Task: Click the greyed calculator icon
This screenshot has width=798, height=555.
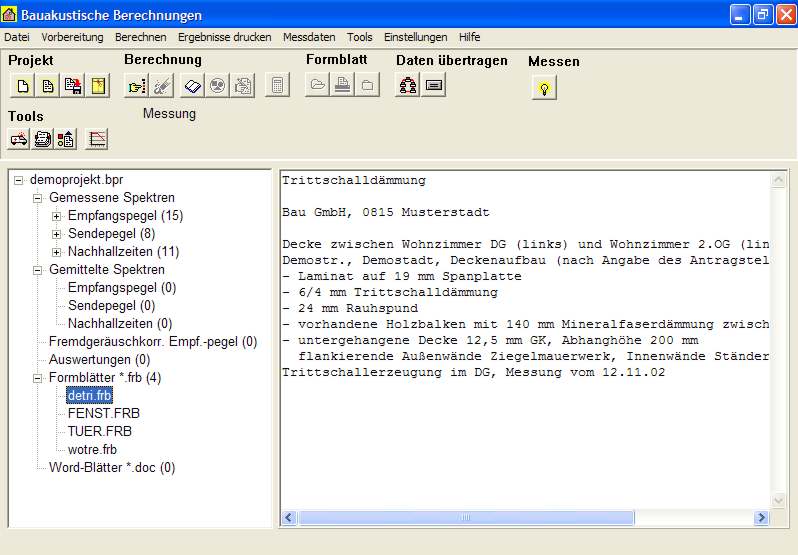Action: (x=277, y=85)
